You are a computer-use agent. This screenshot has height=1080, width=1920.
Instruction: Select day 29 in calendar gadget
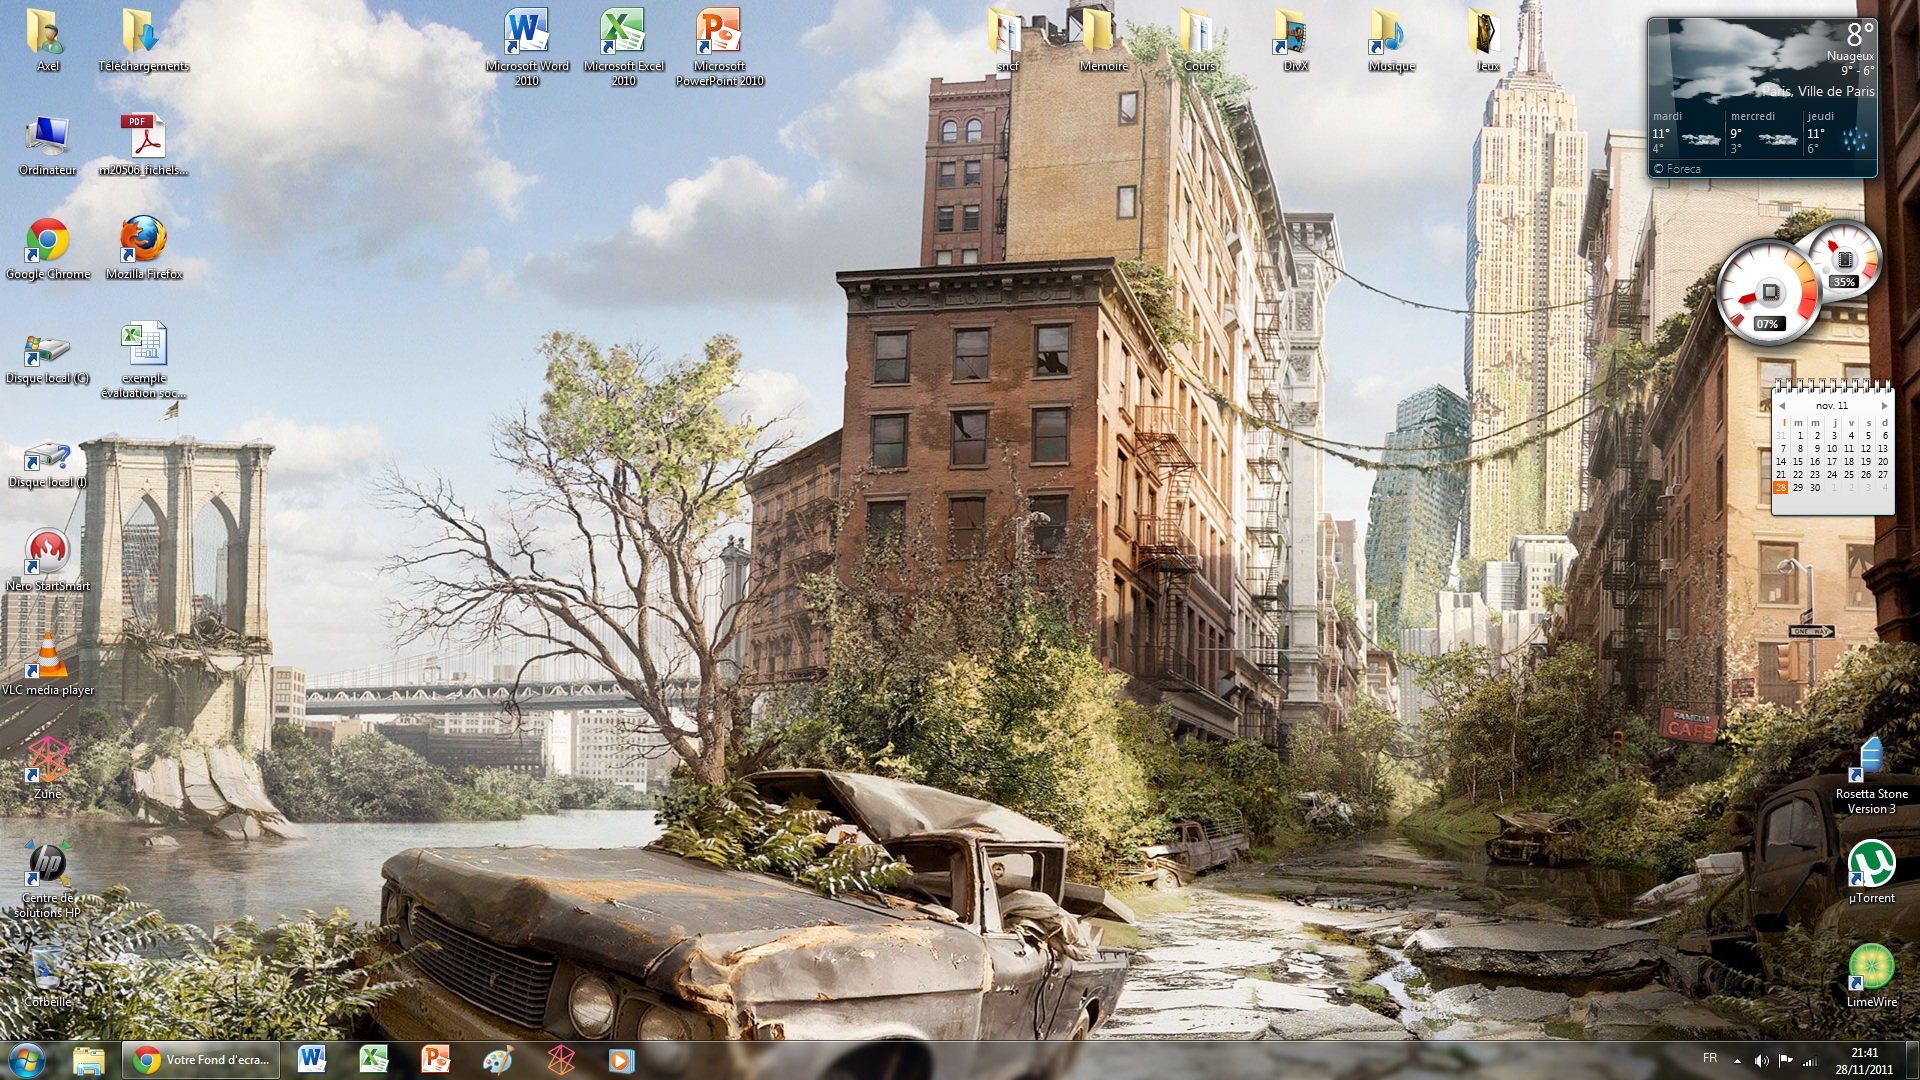(1798, 488)
